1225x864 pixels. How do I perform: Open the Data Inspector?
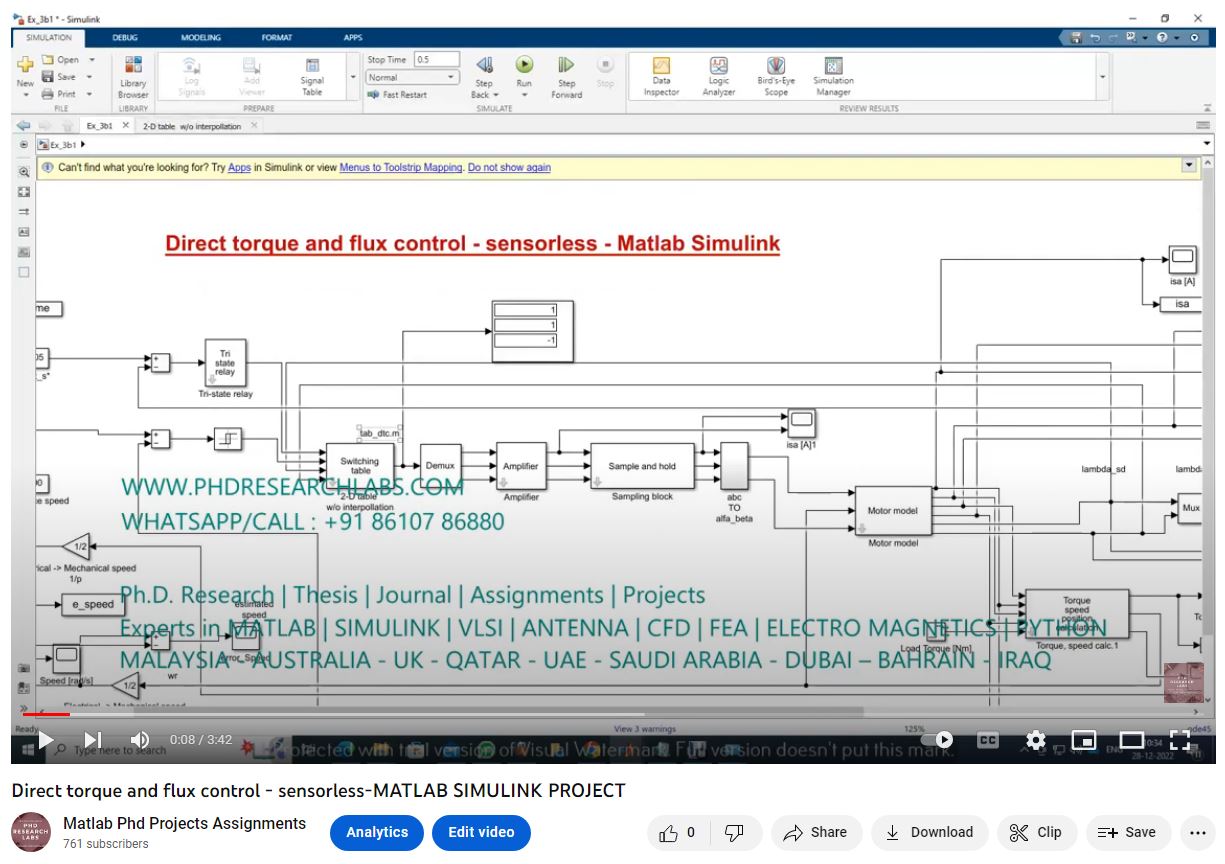pos(661,76)
